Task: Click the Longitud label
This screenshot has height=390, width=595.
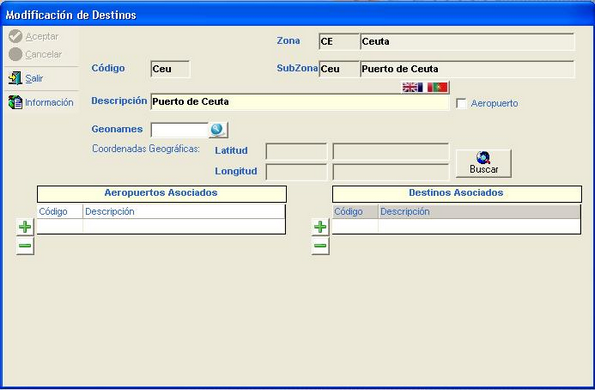Action: pyautogui.click(x=236, y=171)
